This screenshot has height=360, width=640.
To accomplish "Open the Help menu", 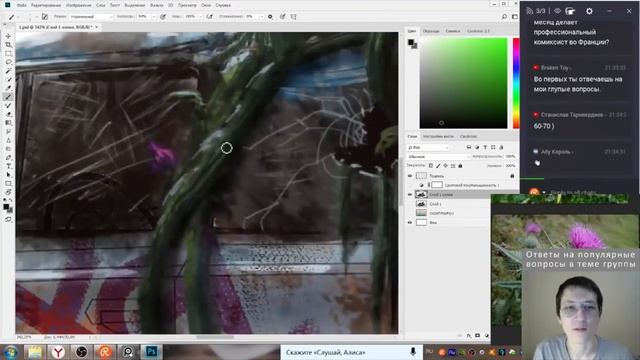I will pos(223,5).
